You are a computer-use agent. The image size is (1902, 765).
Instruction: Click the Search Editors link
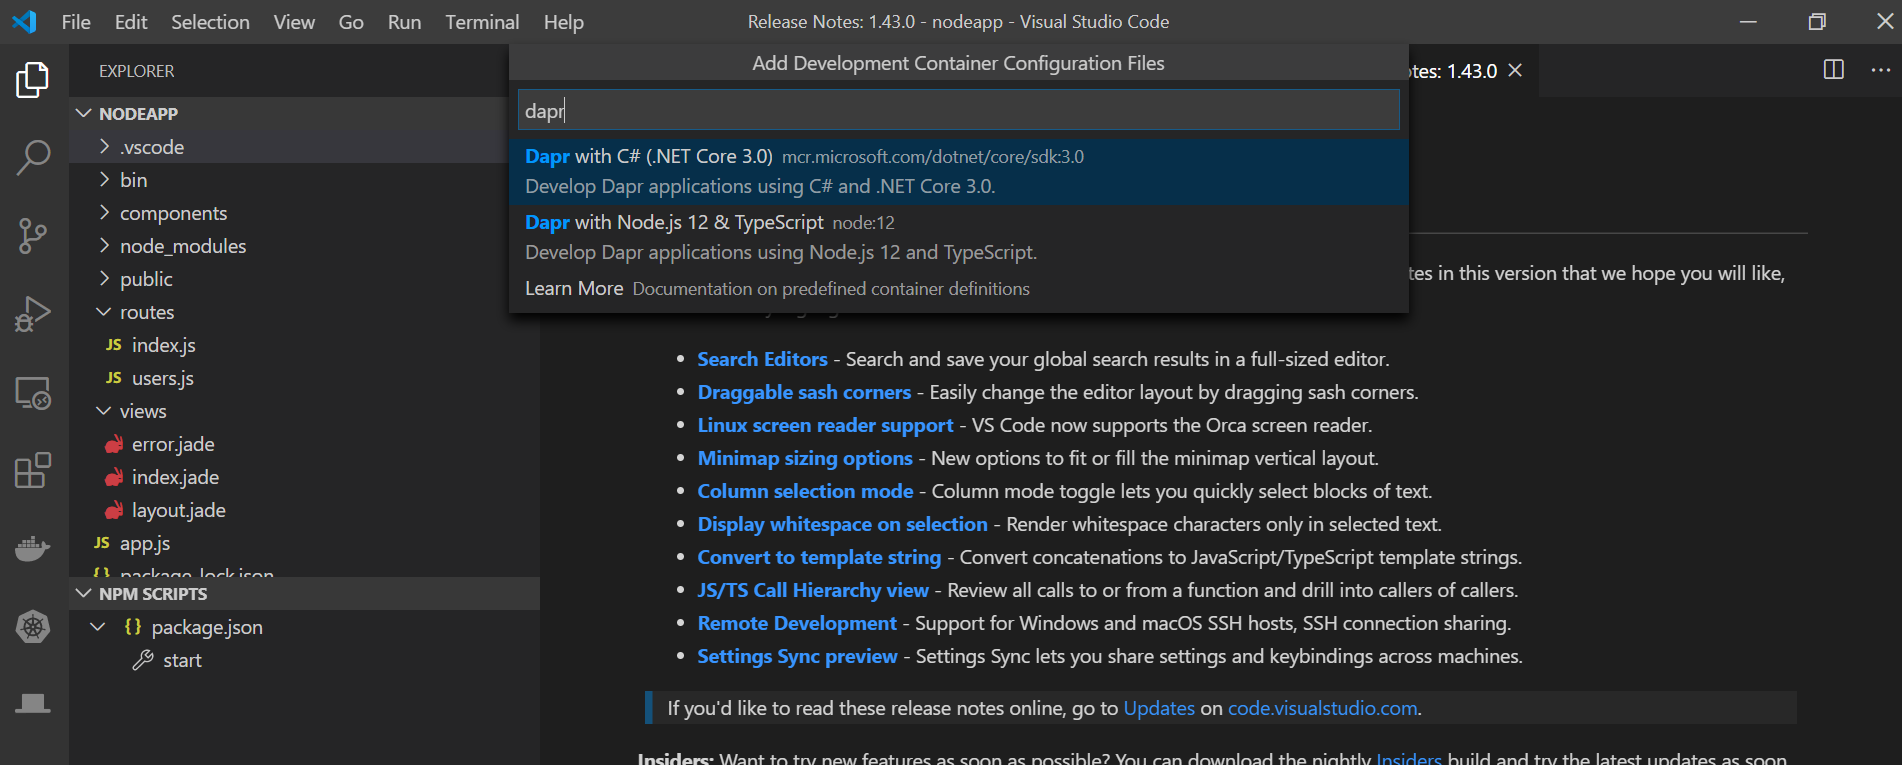(x=762, y=359)
